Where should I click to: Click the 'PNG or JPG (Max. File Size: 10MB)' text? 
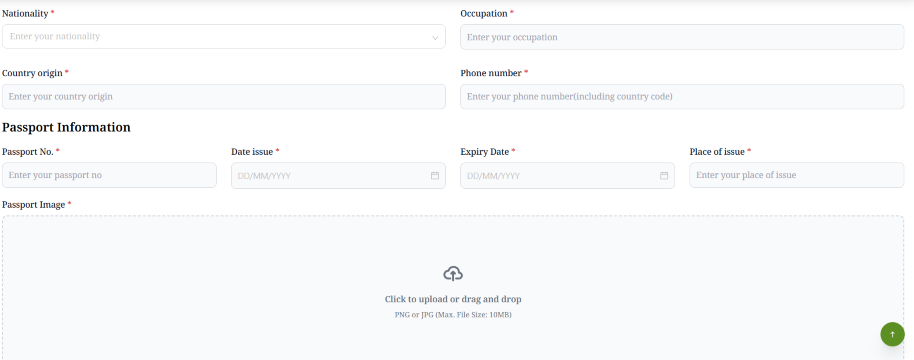[453, 315]
